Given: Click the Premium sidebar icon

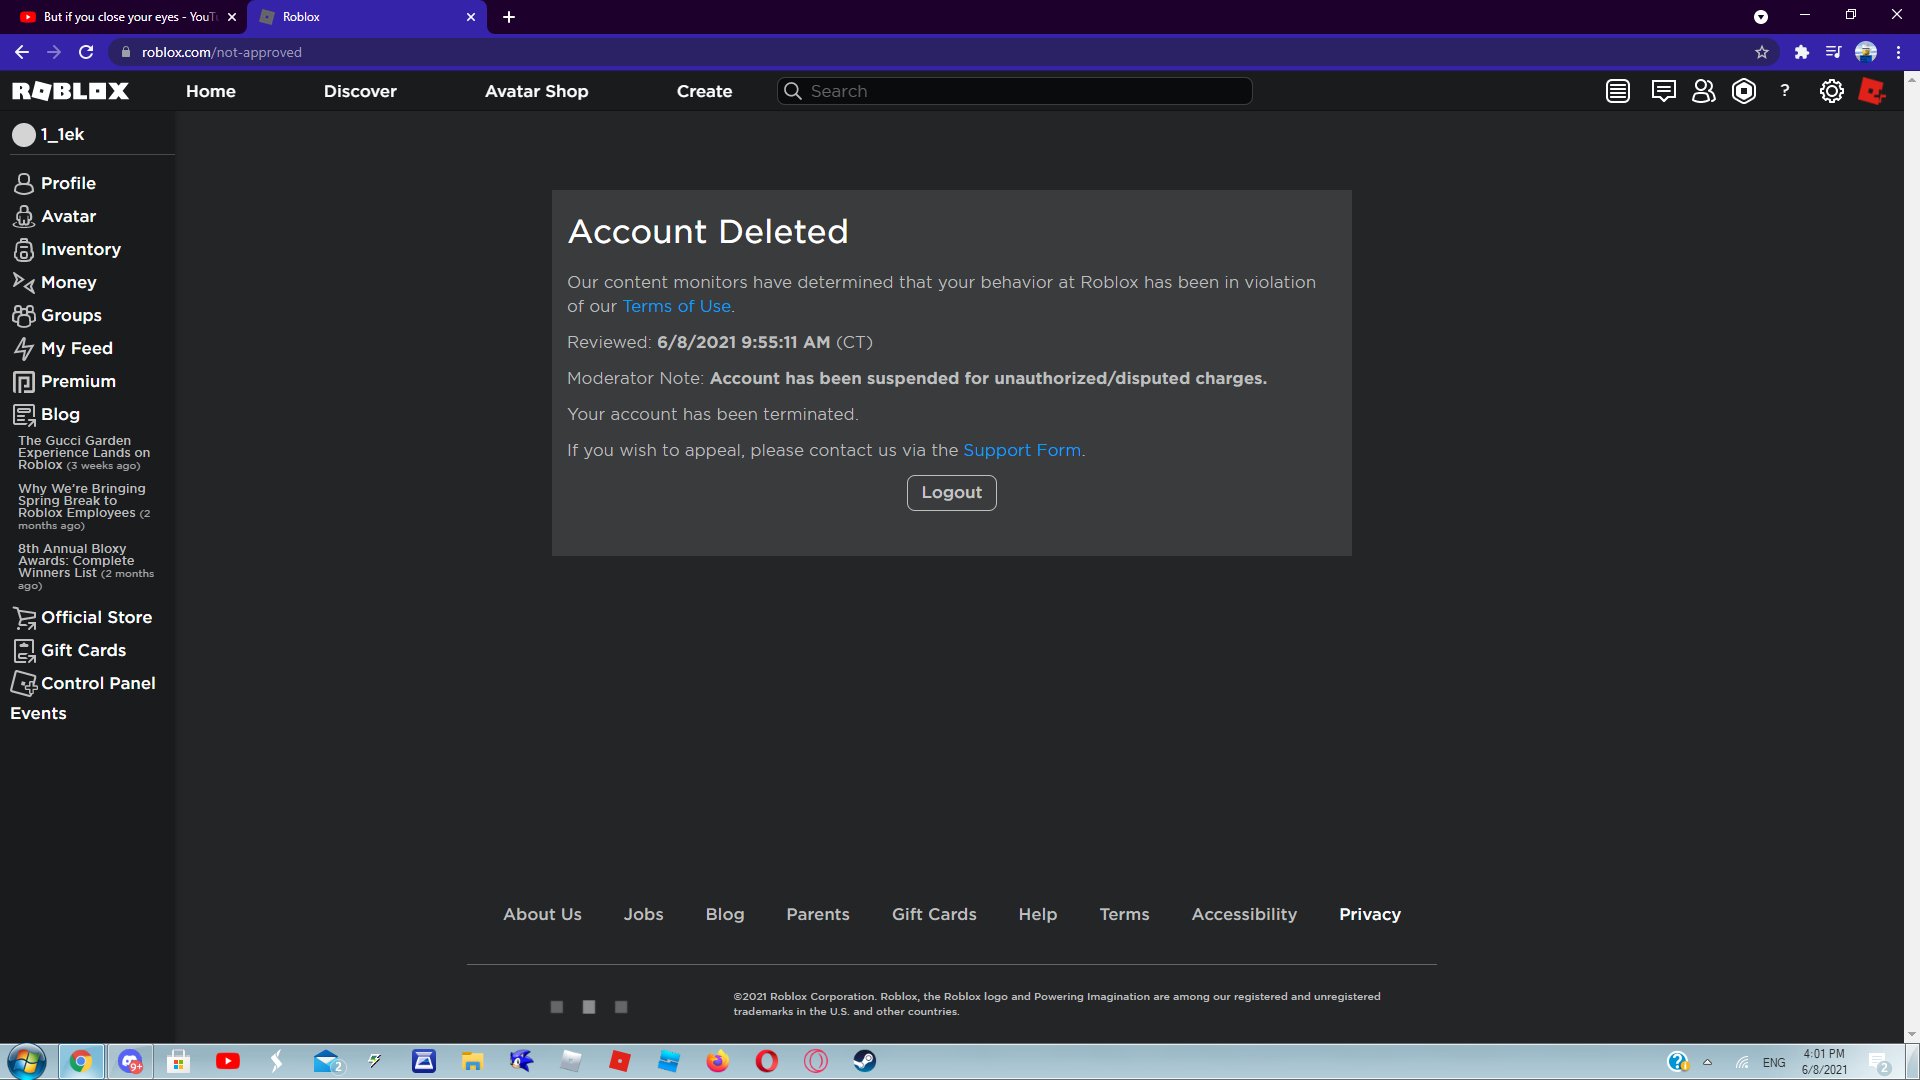Looking at the screenshot, I should (24, 382).
